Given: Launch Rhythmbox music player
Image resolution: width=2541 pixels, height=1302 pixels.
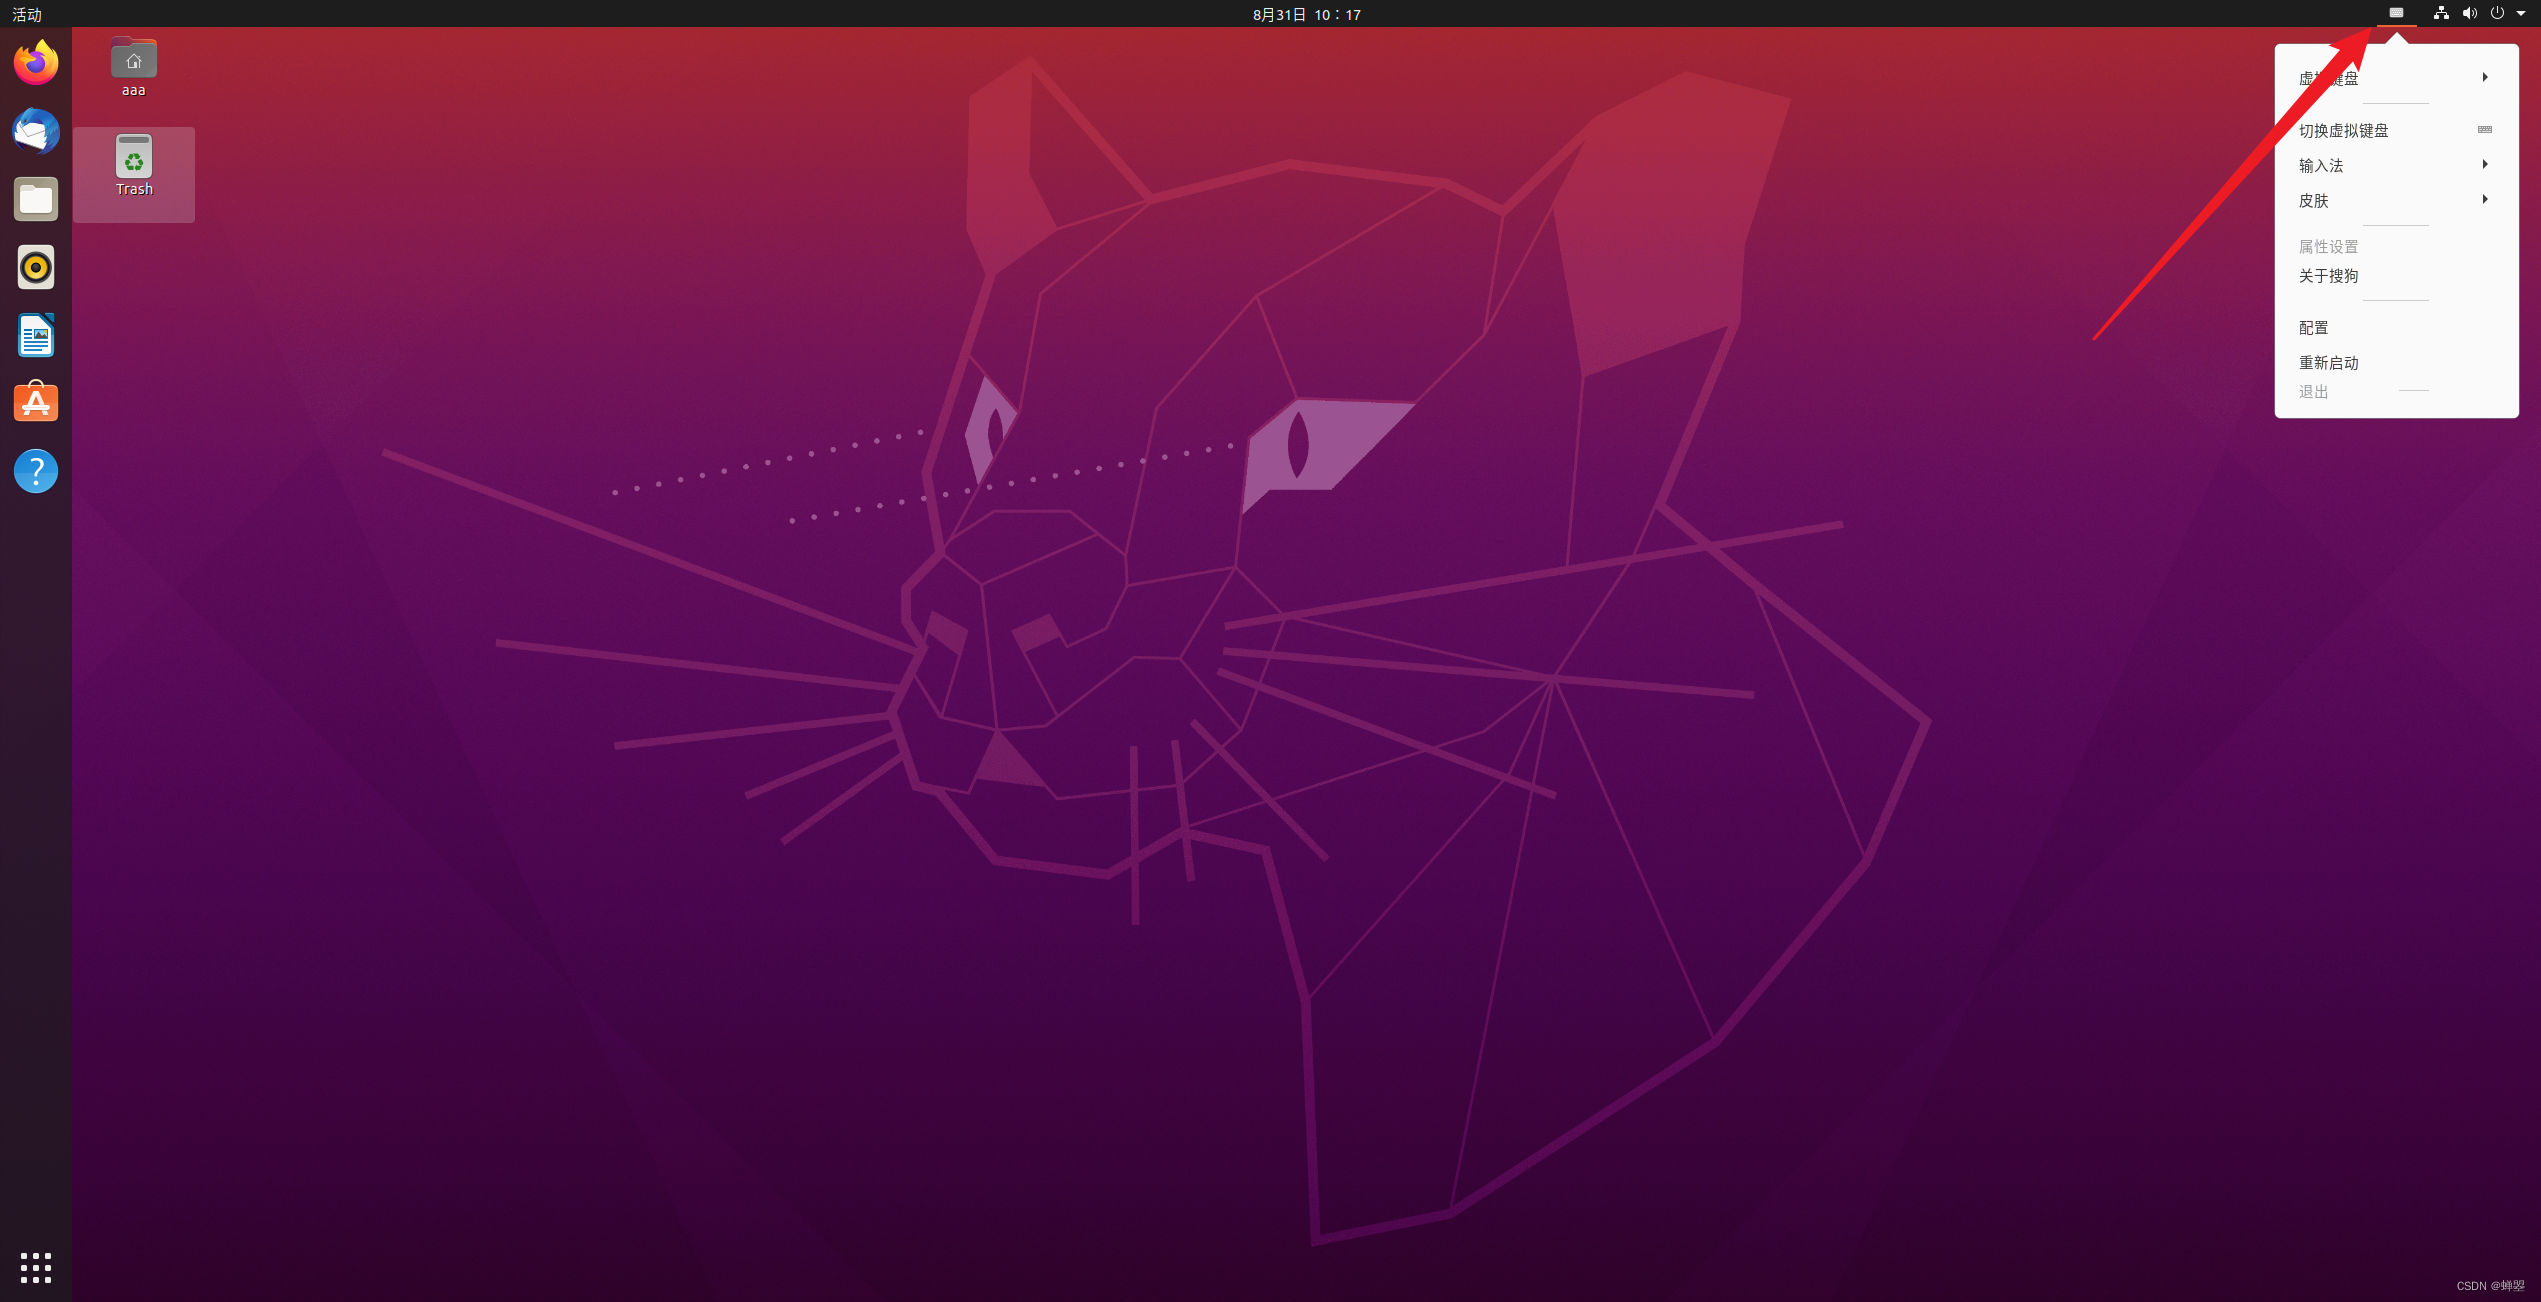Looking at the screenshot, I should tap(36, 267).
